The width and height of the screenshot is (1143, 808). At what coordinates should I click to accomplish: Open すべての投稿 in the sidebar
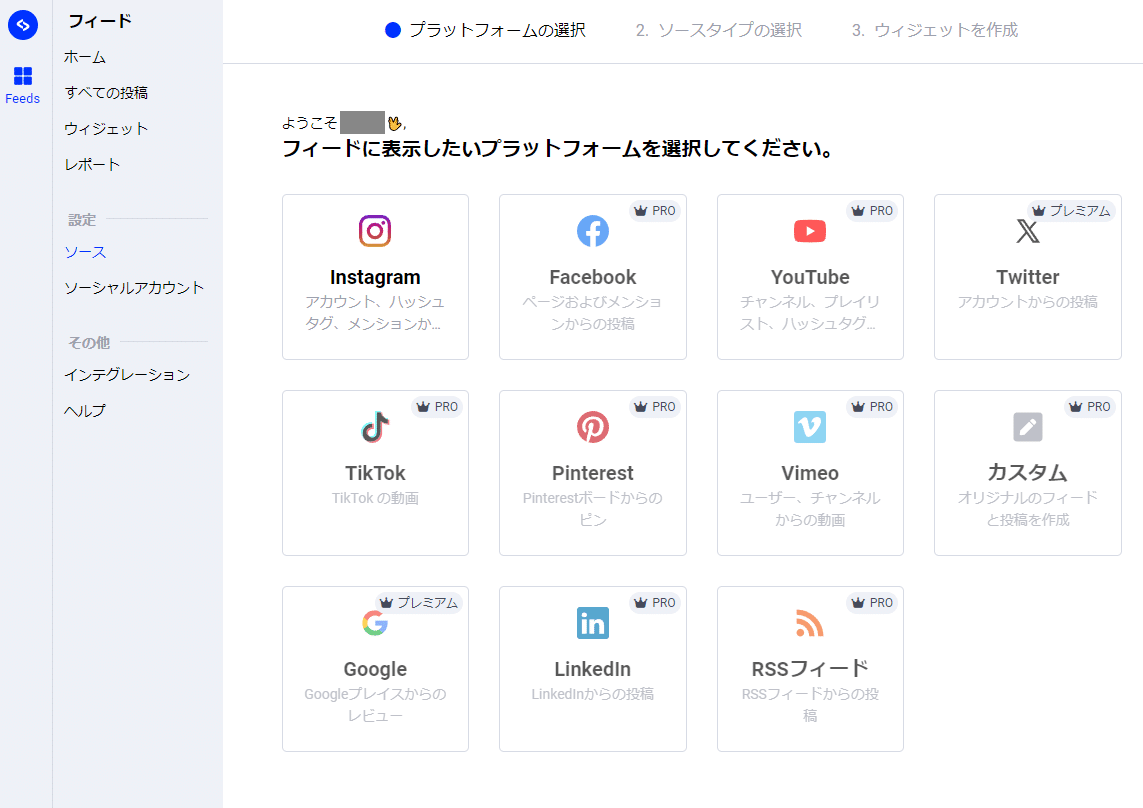pos(106,93)
